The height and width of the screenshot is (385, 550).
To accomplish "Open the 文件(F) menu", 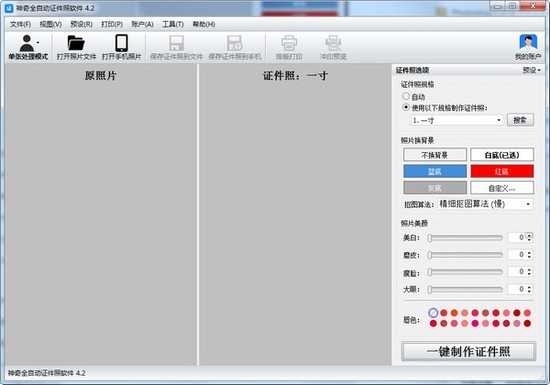I will (x=20, y=24).
